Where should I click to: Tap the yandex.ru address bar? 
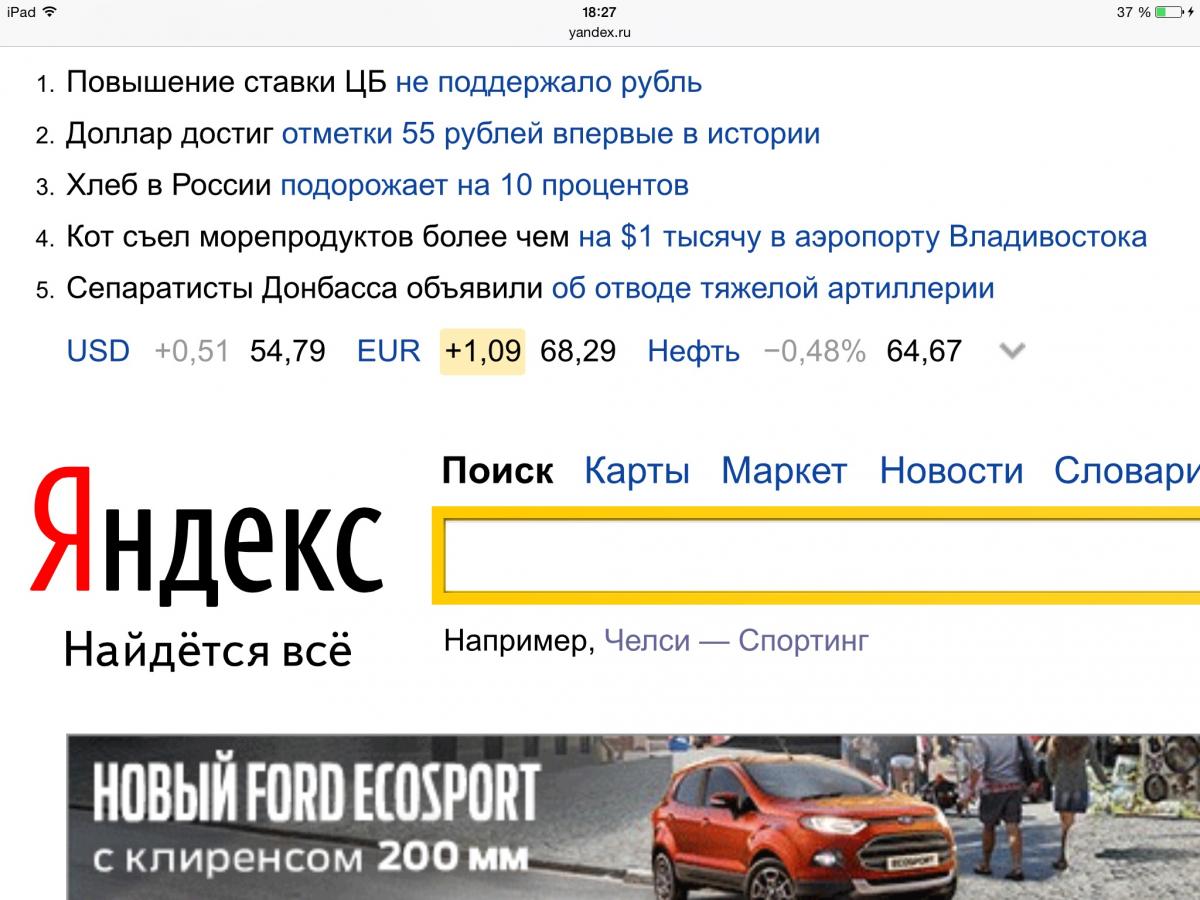(x=600, y=32)
